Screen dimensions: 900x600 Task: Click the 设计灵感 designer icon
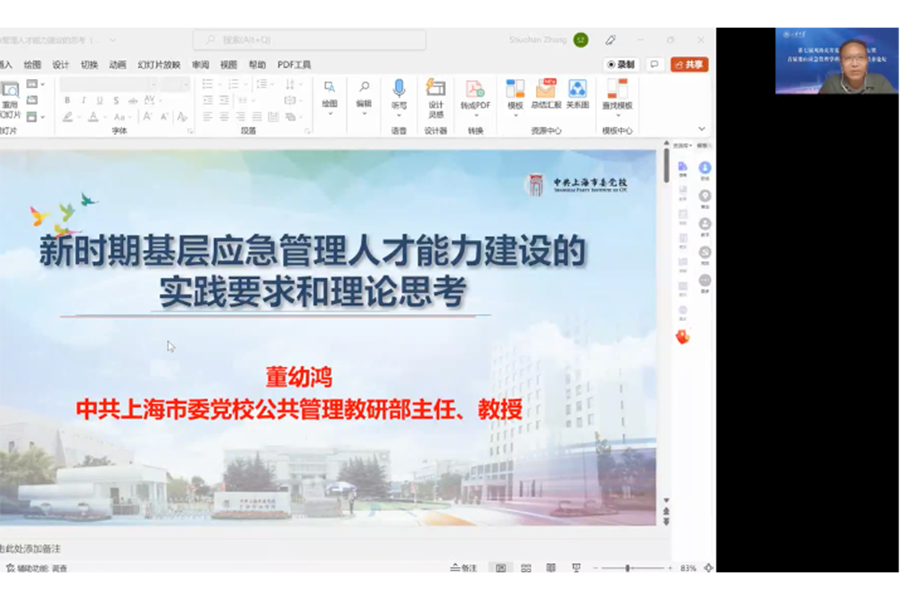pos(436,98)
